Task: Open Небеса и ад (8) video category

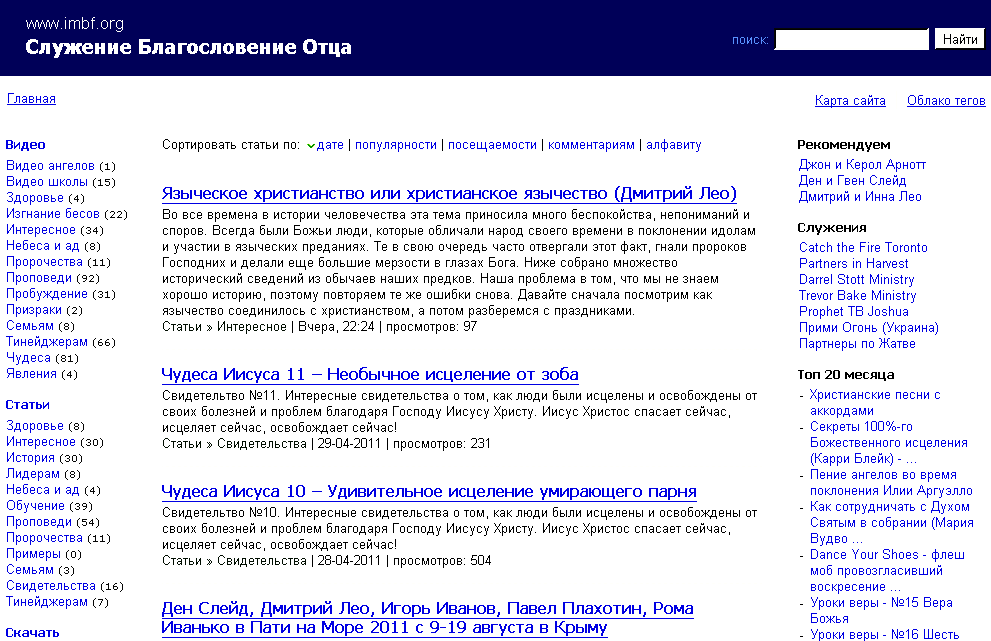Action: click(x=42, y=246)
